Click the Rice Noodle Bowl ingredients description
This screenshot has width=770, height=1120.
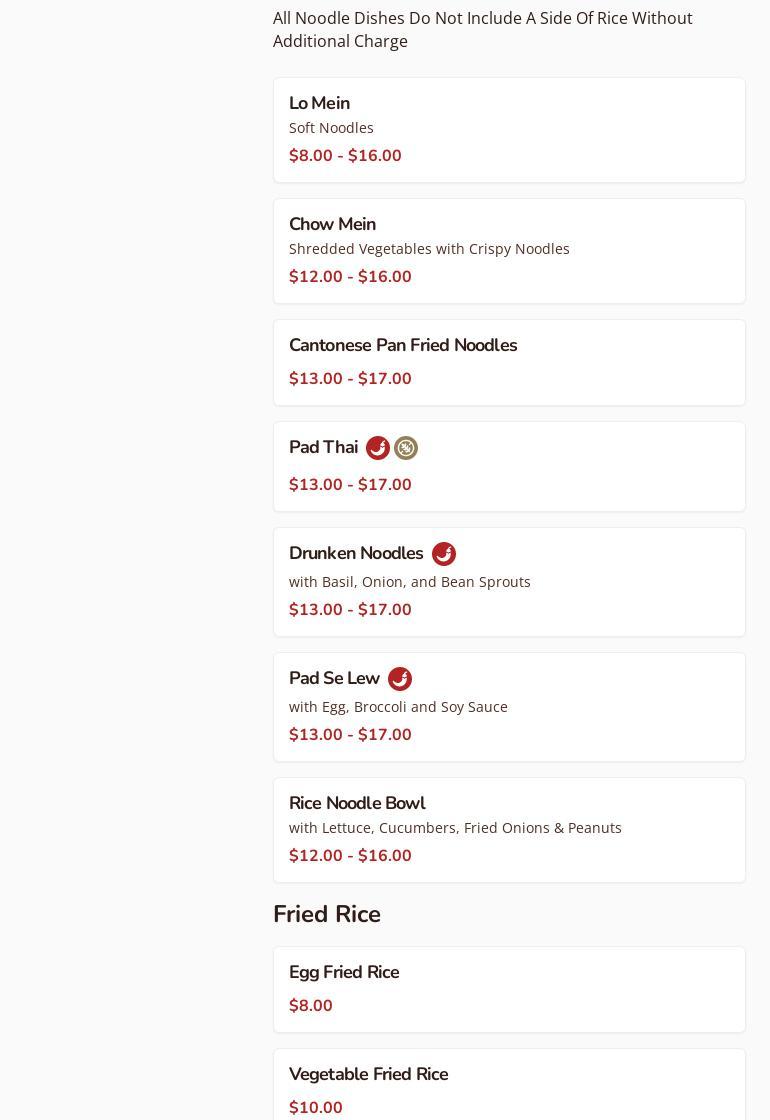[455, 828]
